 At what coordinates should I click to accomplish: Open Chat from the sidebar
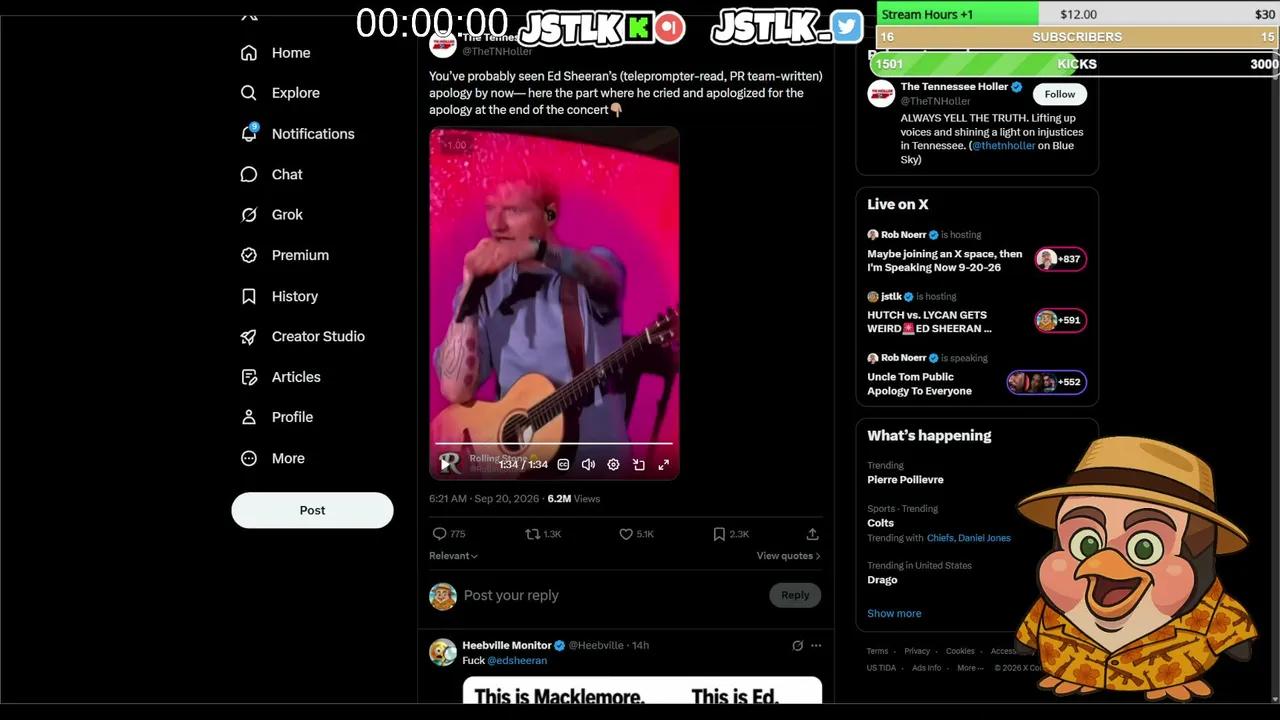point(272,174)
